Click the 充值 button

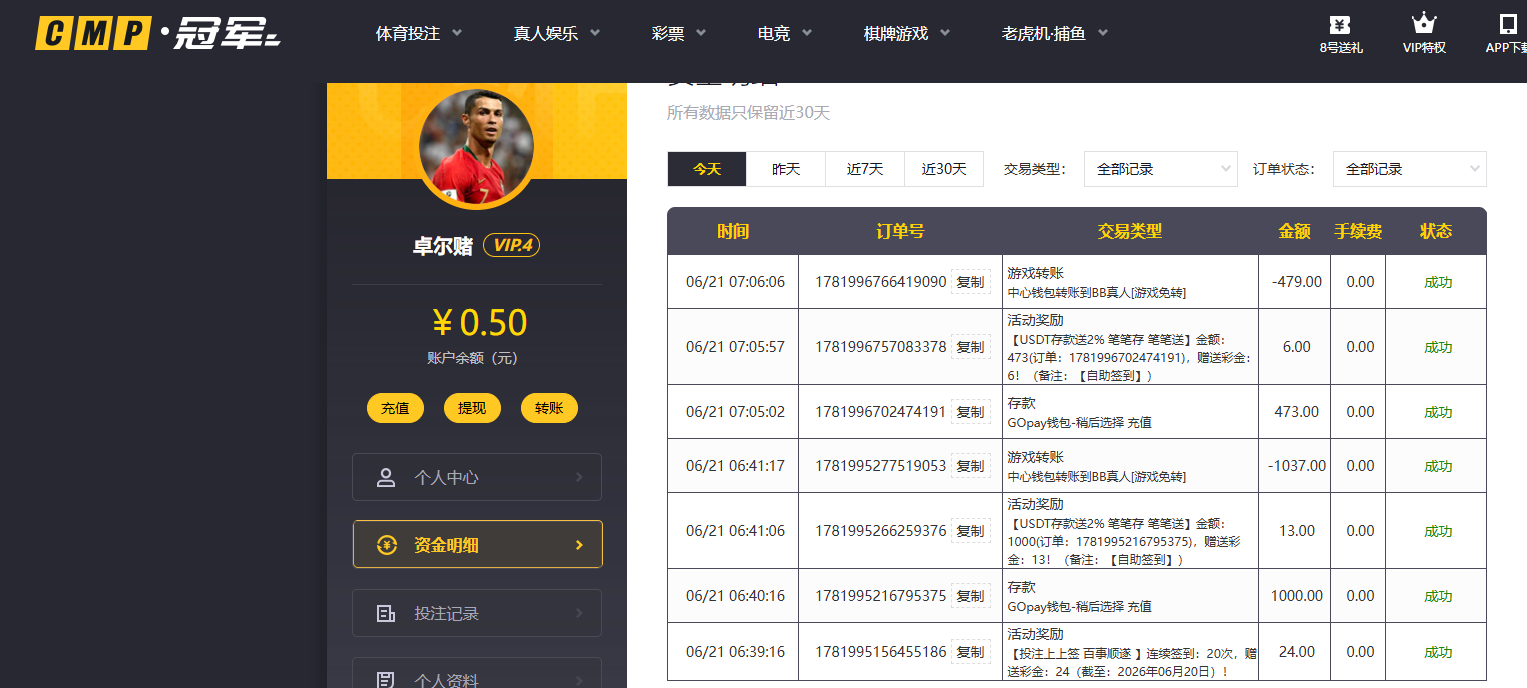(x=395, y=408)
